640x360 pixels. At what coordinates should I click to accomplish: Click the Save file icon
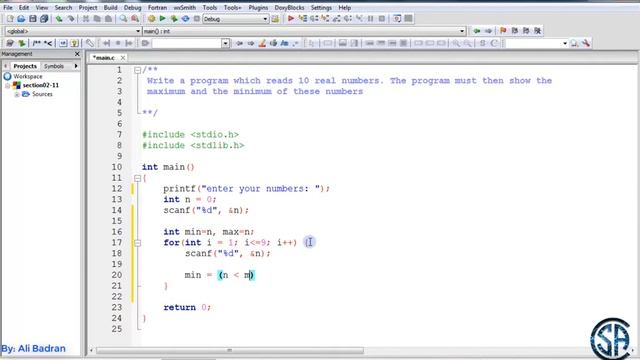coord(33,19)
